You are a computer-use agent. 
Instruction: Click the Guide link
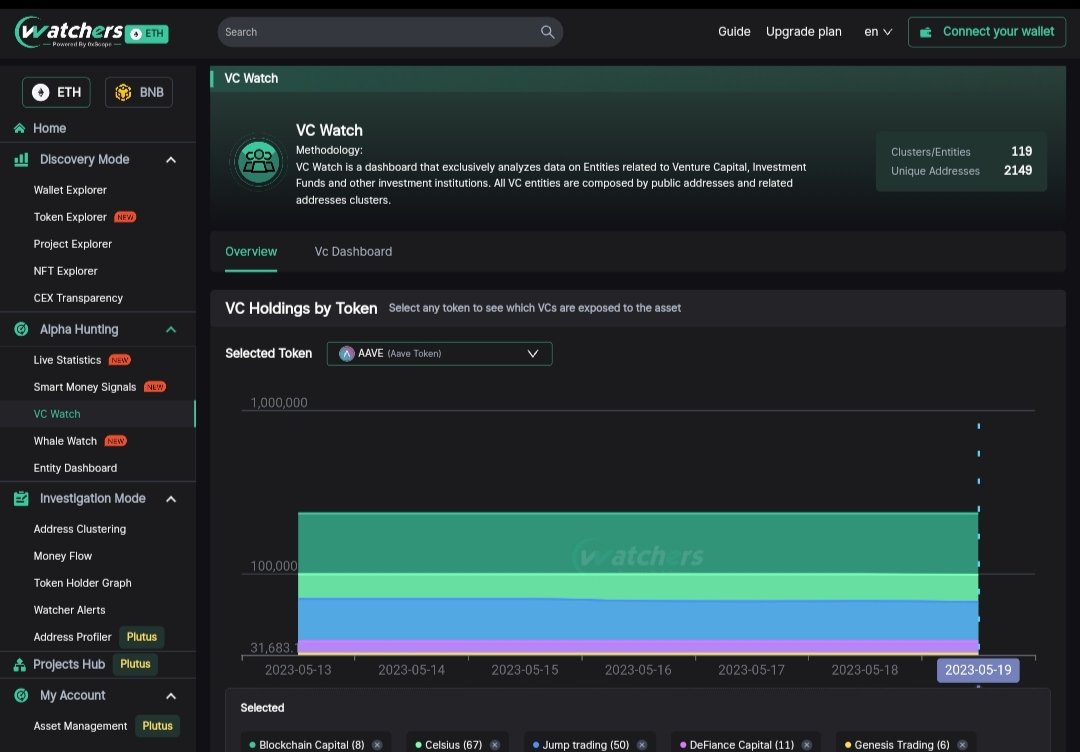(734, 32)
